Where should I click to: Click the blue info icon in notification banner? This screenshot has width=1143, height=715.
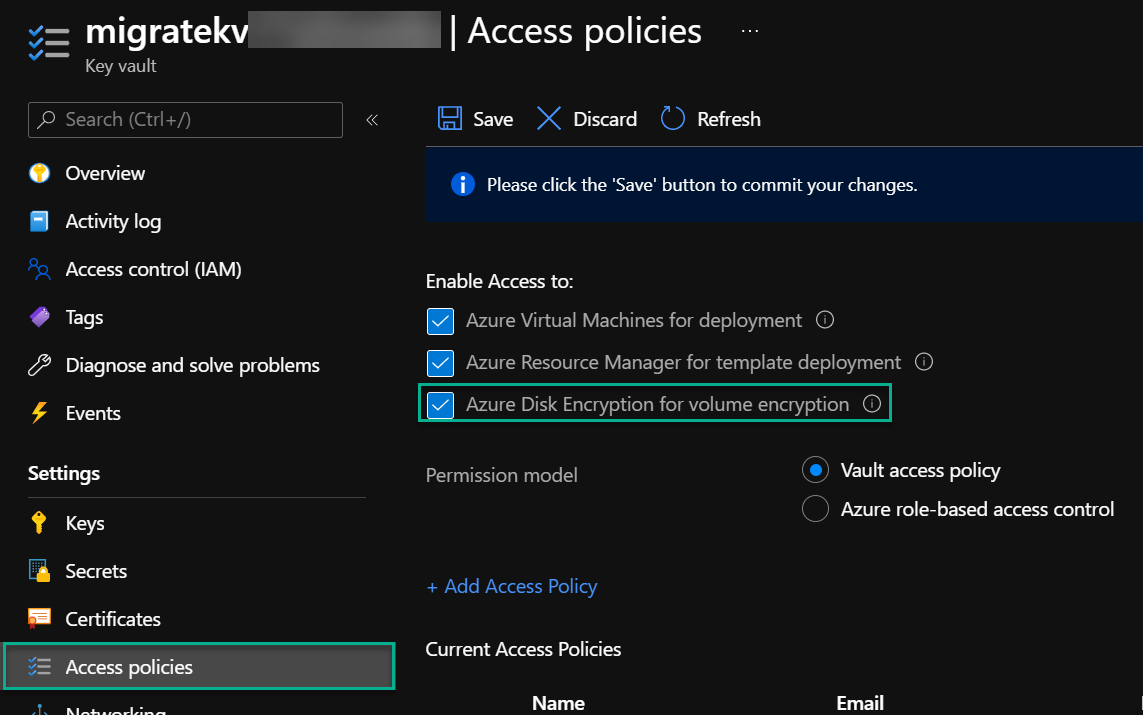point(463,184)
